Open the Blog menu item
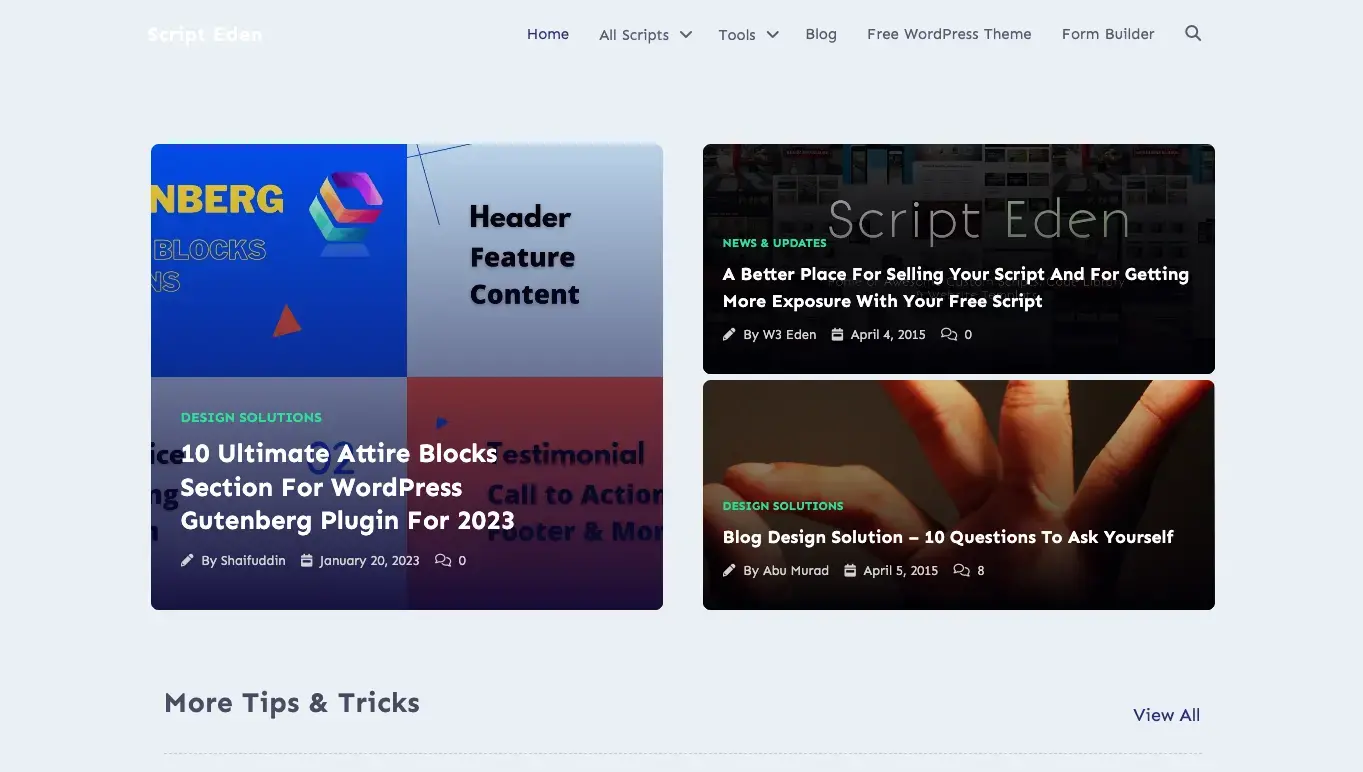Screen dimensions: 1363x772 (x=821, y=34)
